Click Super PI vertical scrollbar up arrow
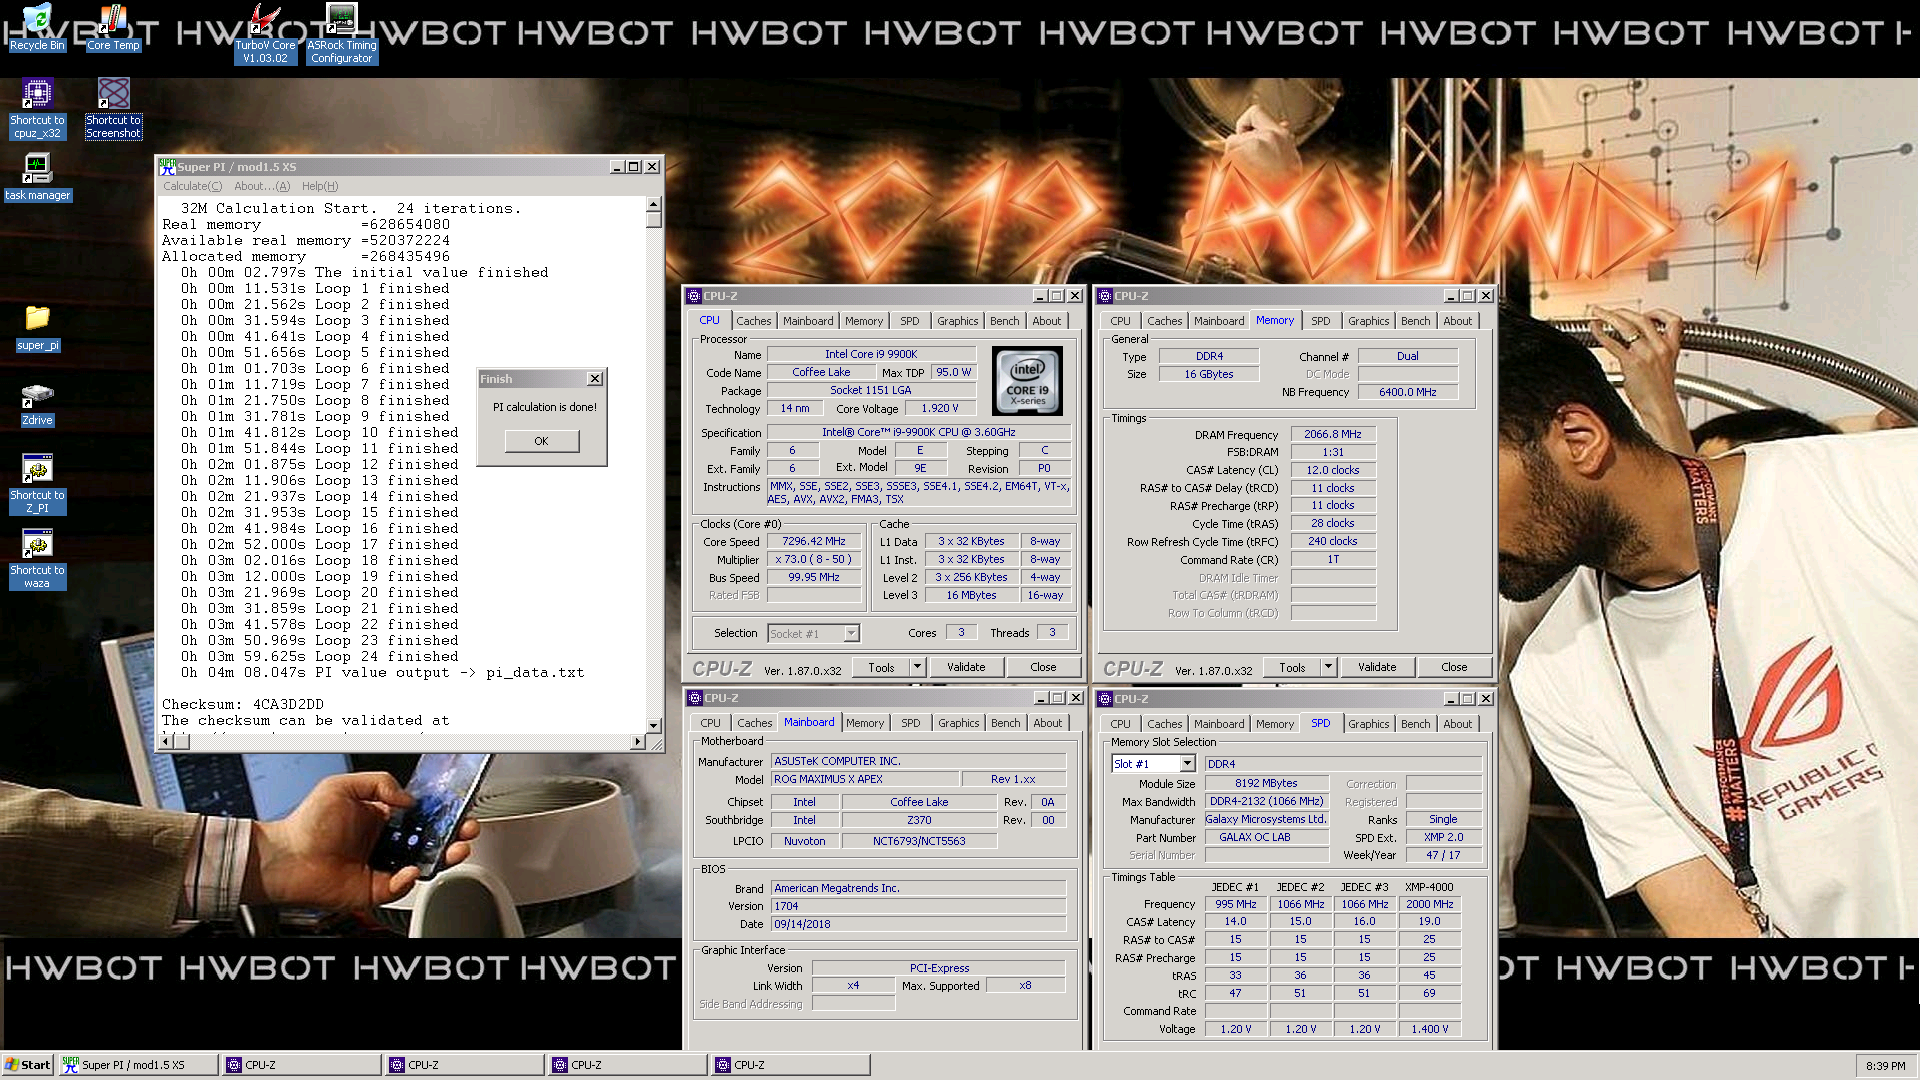The width and height of the screenshot is (1920, 1080). click(x=654, y=204)
